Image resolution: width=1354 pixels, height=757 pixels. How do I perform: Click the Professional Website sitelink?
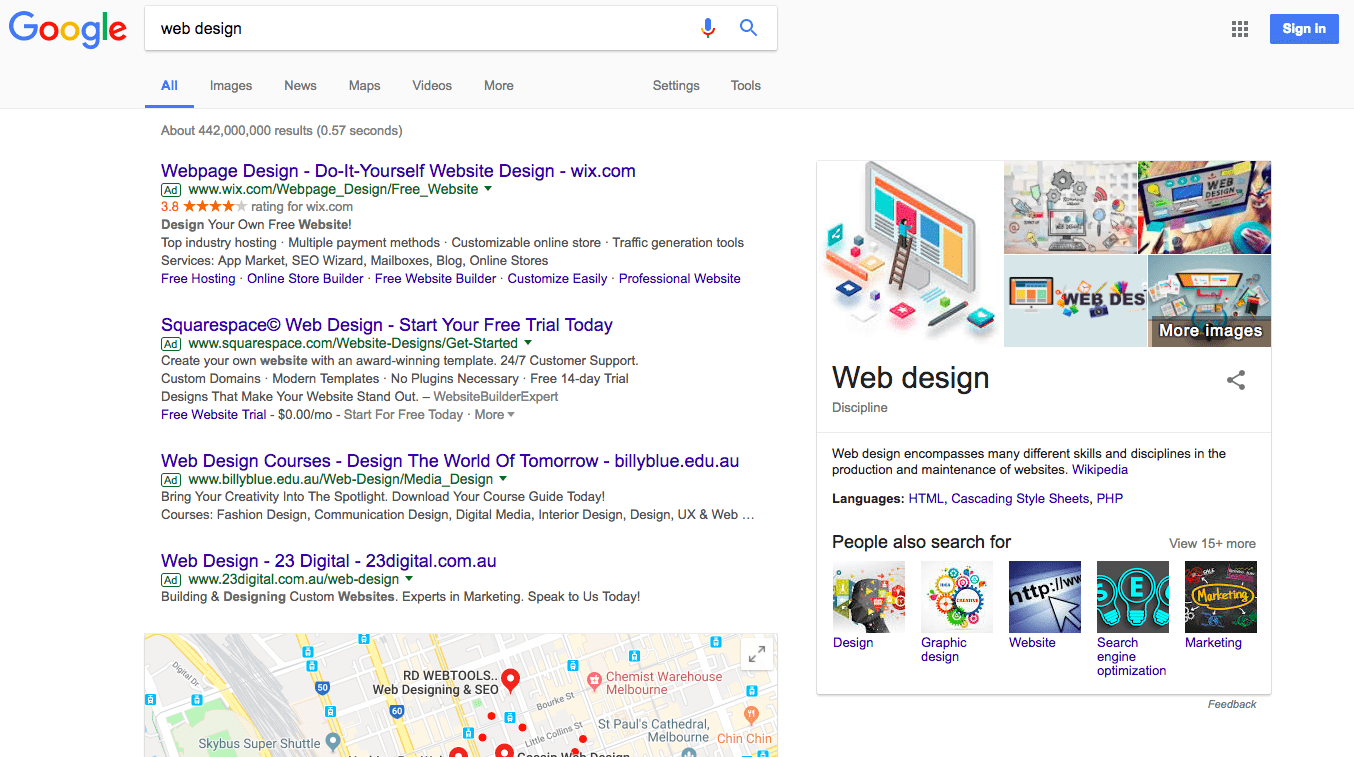pos(680,278)
